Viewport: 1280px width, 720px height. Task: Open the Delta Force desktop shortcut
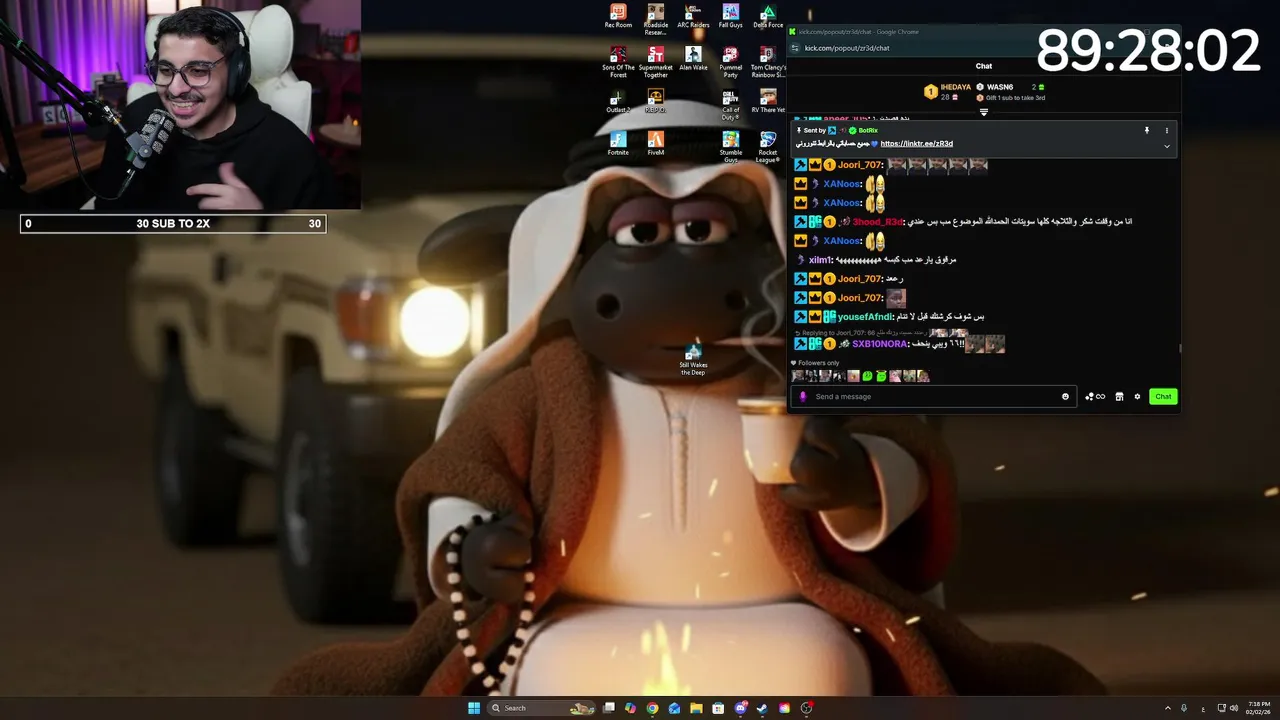point(768,16)
